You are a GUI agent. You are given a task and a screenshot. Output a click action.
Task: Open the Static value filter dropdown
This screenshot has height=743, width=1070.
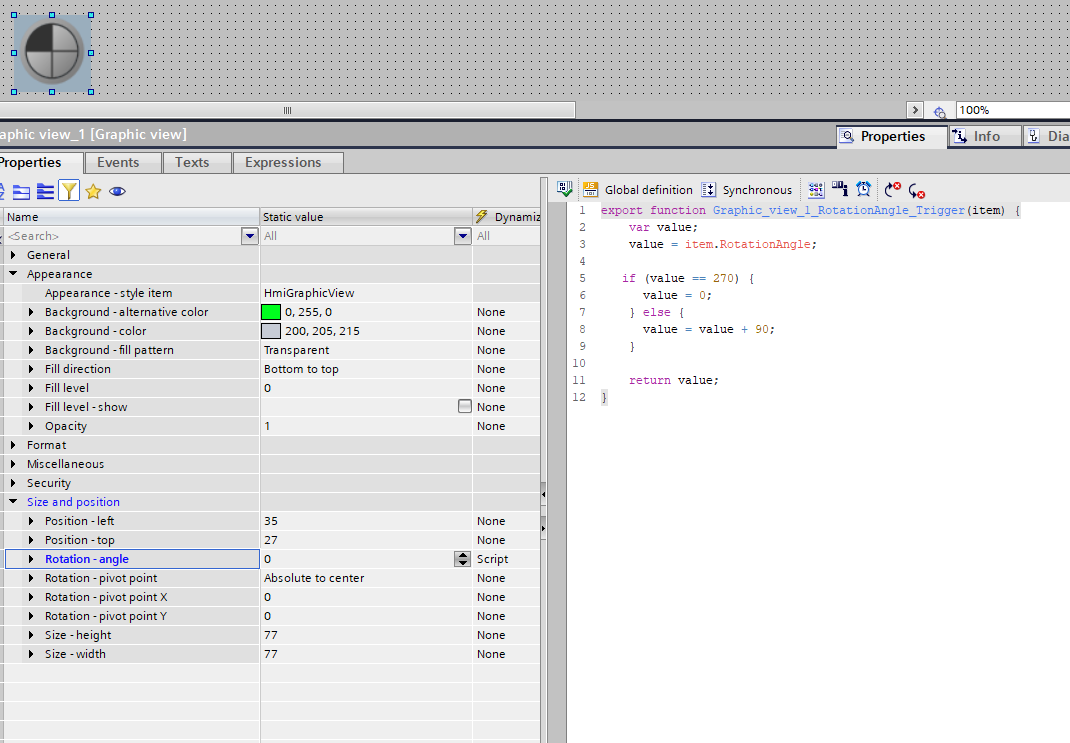click(462, 236)
